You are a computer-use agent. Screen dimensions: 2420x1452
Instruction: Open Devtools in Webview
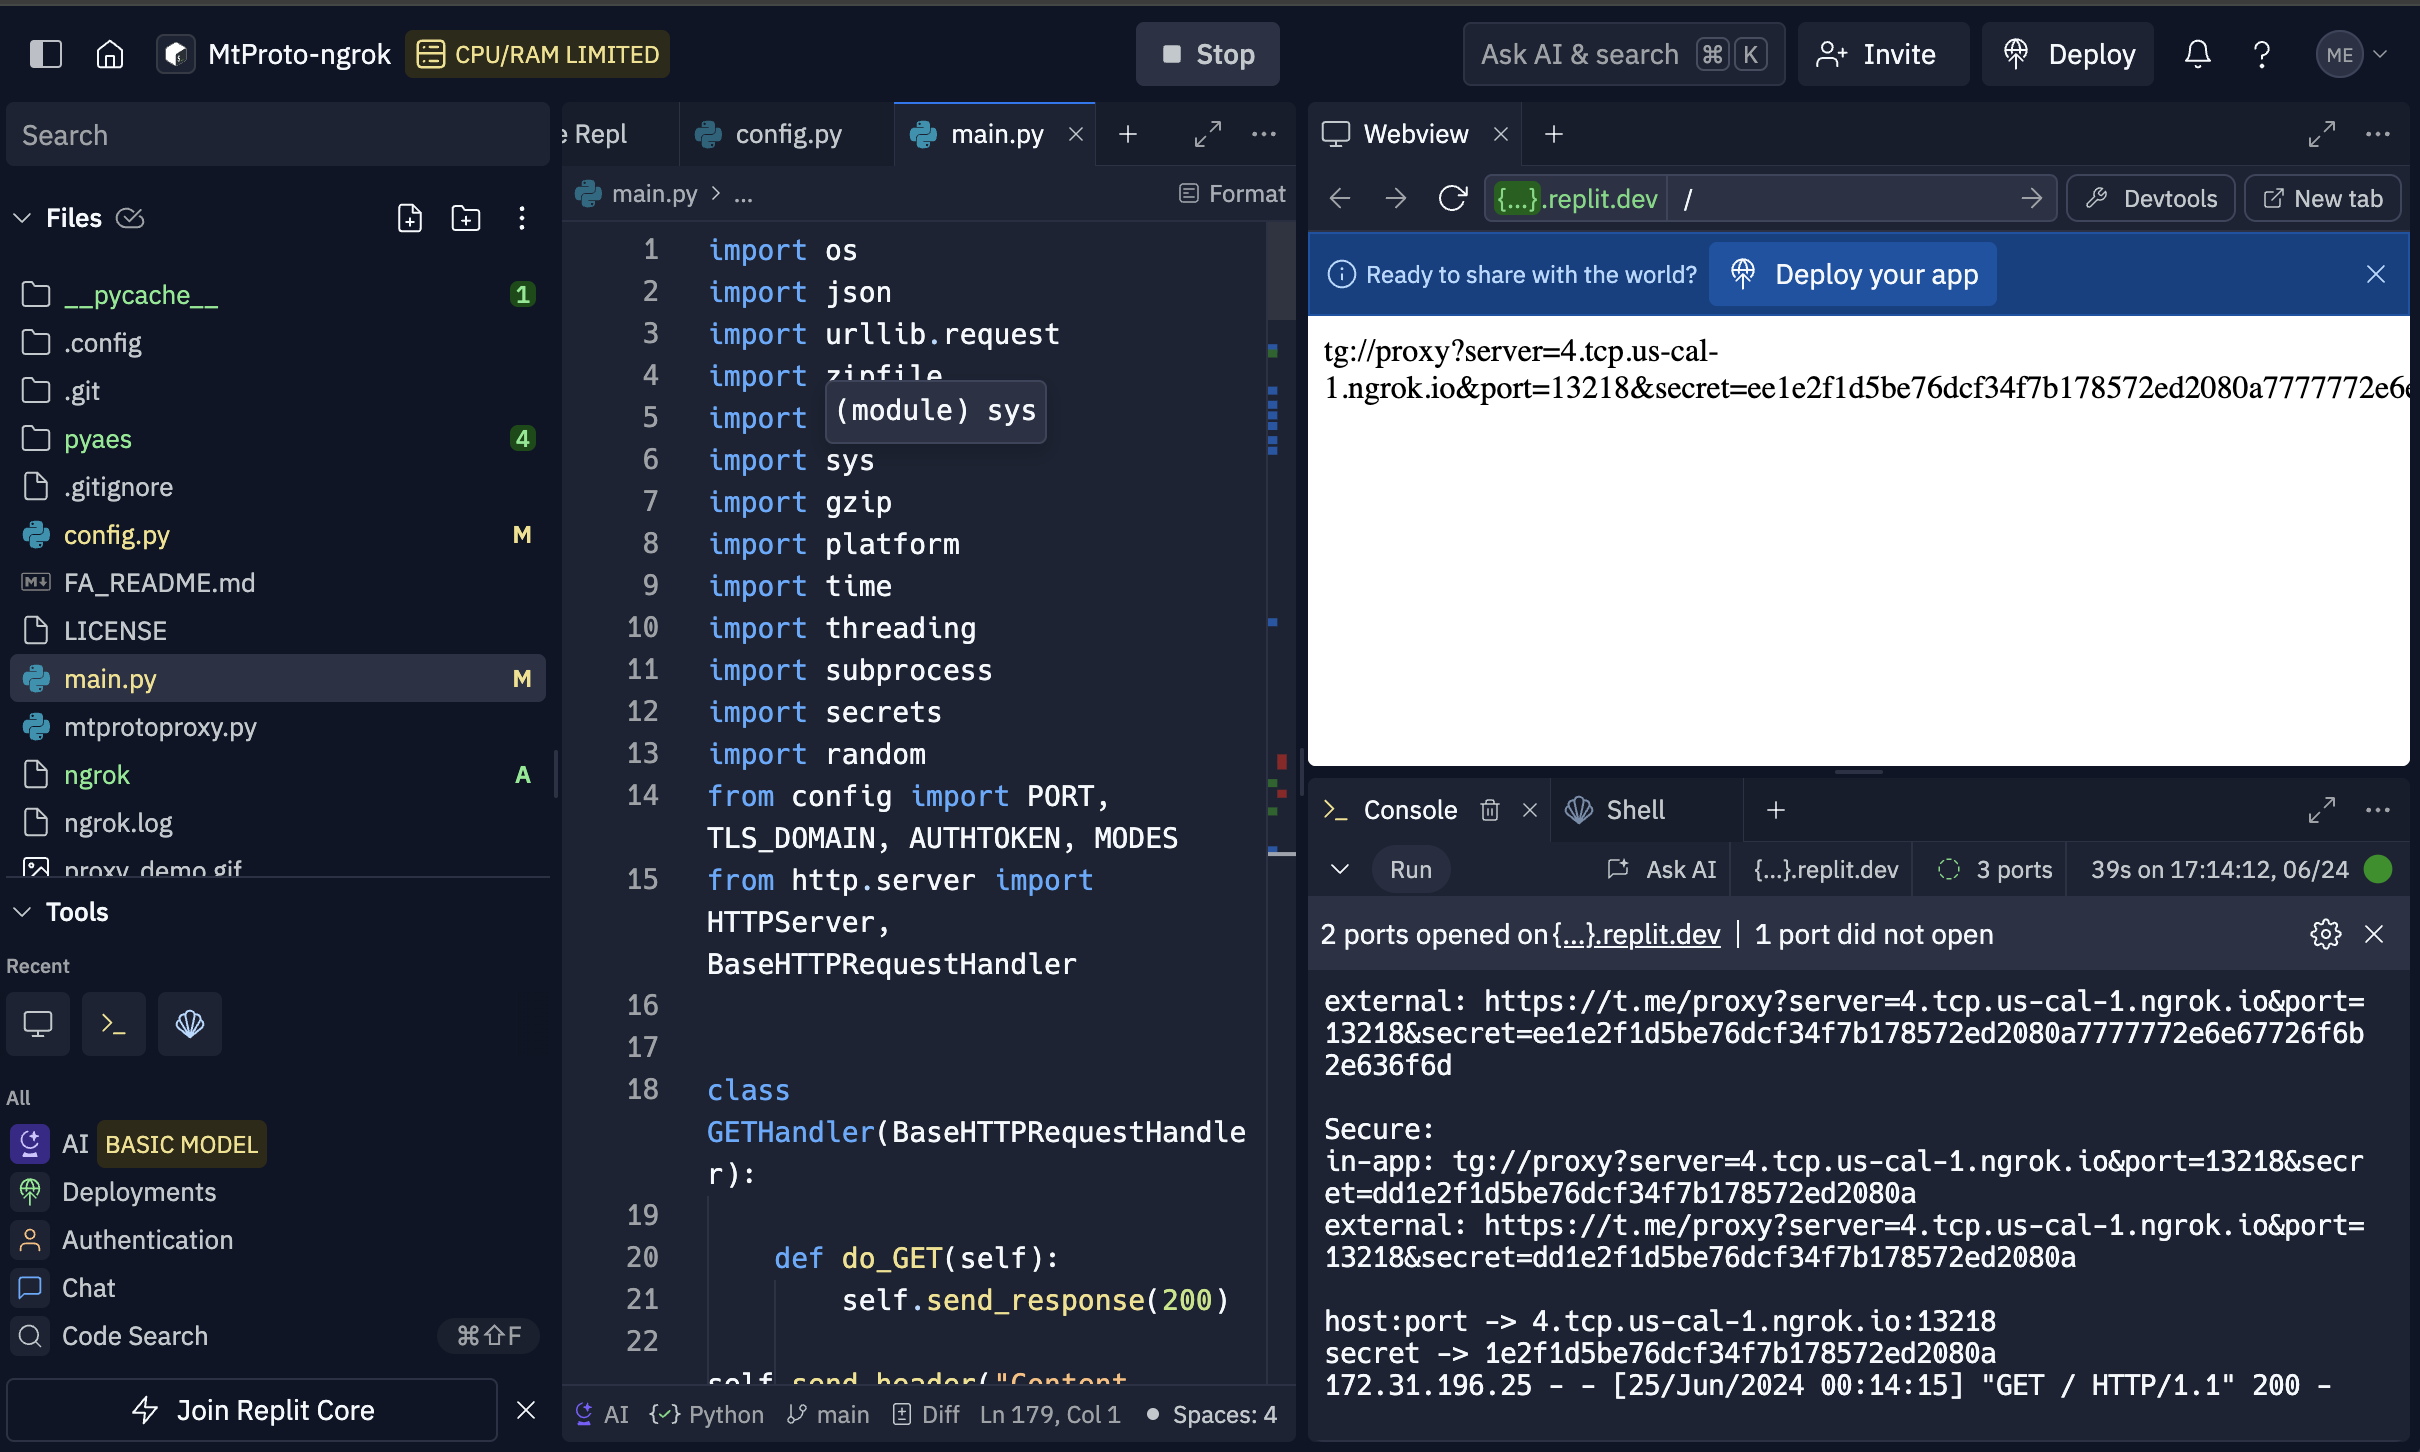pyautogui.click(x=2151, y=199)
